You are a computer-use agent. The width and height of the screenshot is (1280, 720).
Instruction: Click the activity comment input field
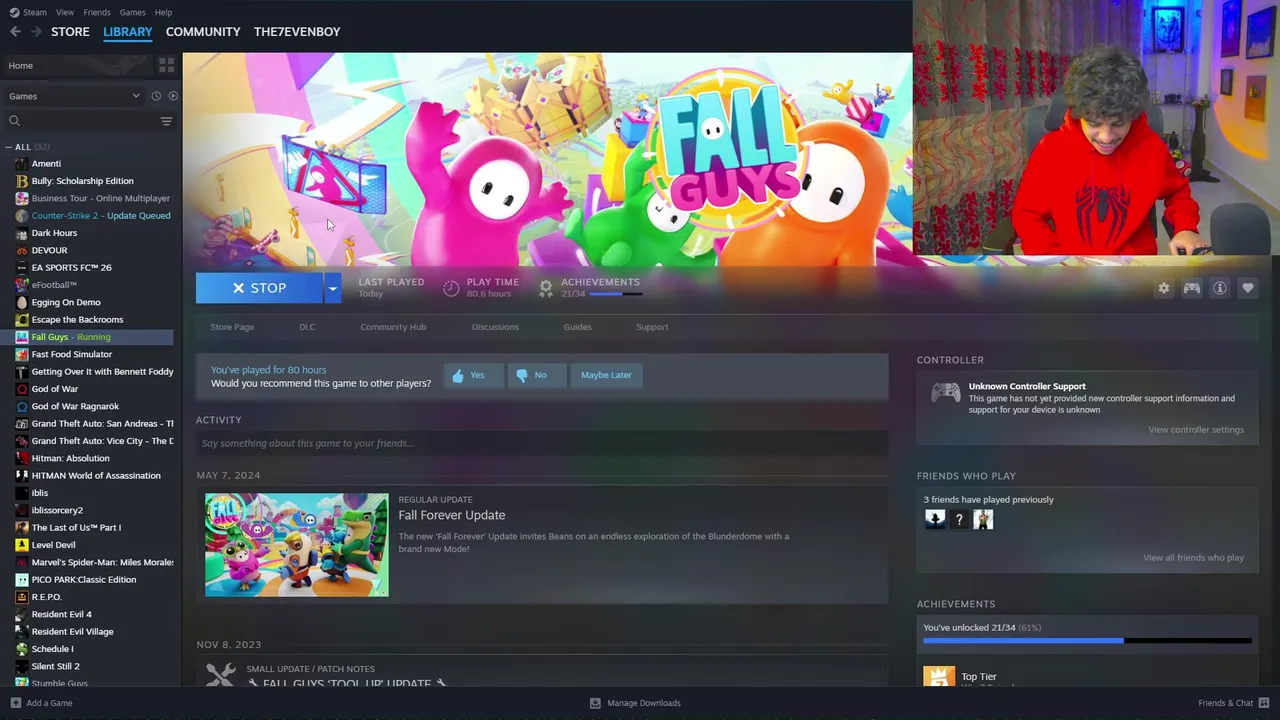point(542,443)
